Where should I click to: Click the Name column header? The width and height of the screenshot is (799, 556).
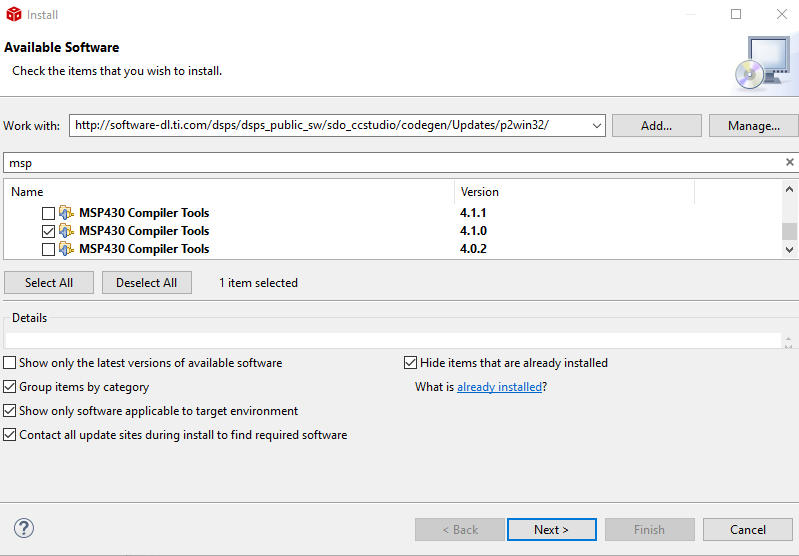point(229,192)
